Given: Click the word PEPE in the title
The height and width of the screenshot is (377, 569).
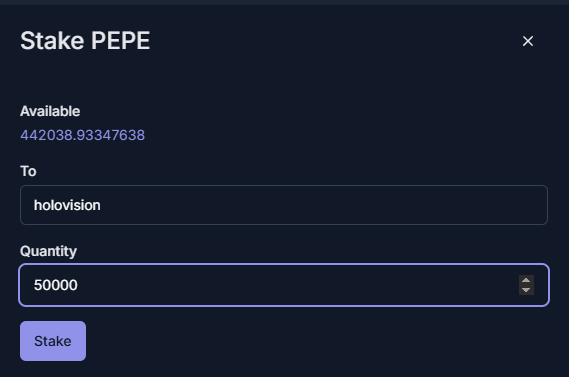Looking at the screenshot, I should [x=120, y=40].
